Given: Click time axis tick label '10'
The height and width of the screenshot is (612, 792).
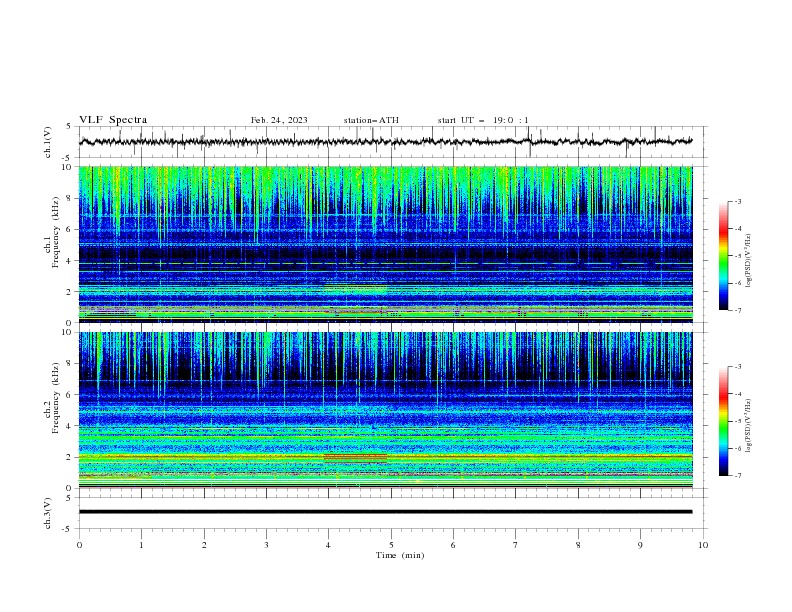Looking at the screenshot, I should point(703,545).
